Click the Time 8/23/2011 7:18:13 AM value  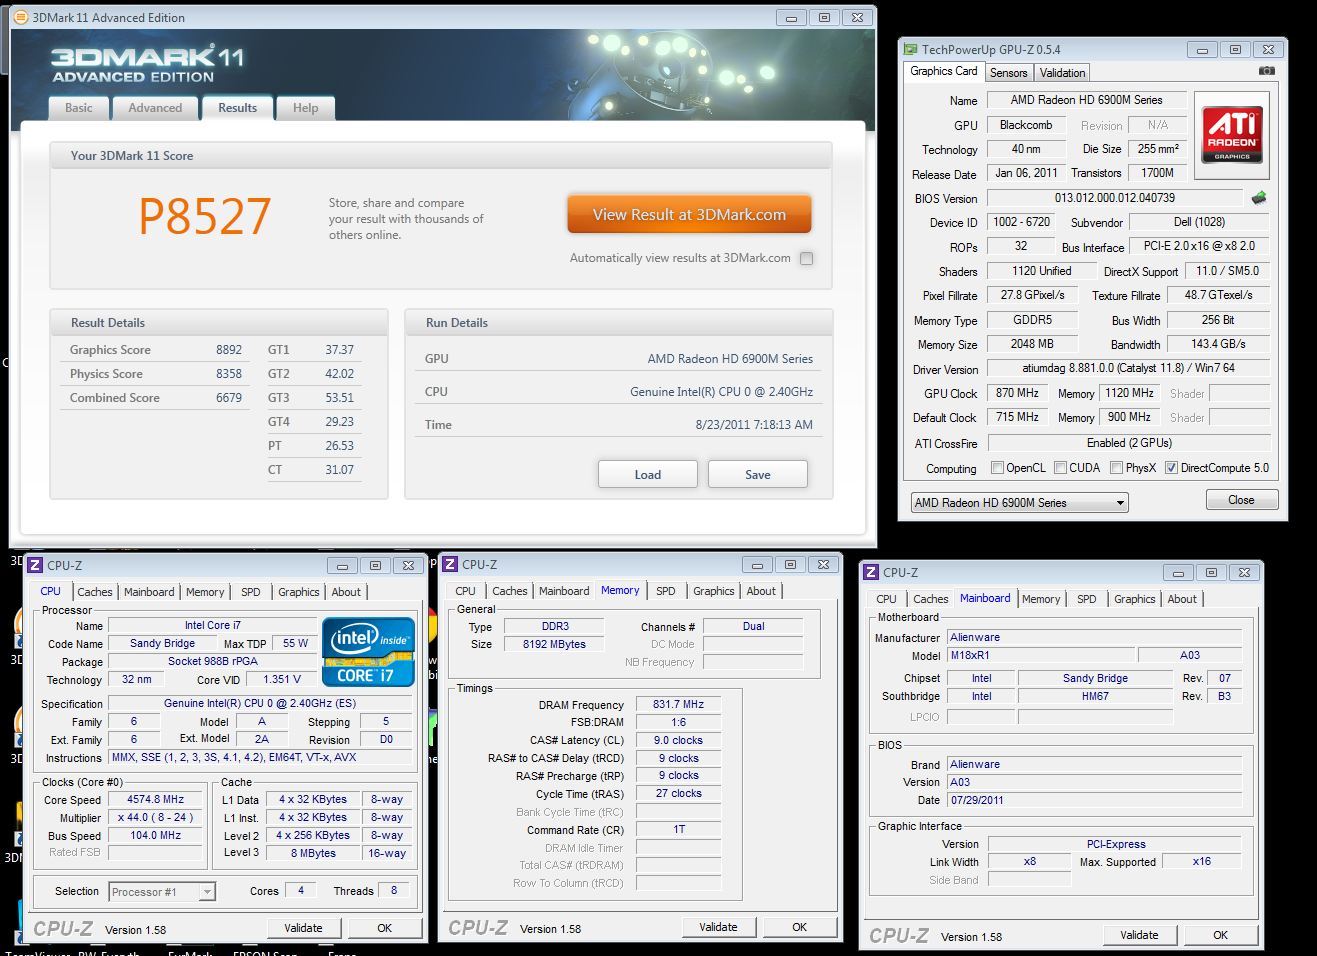754,425
